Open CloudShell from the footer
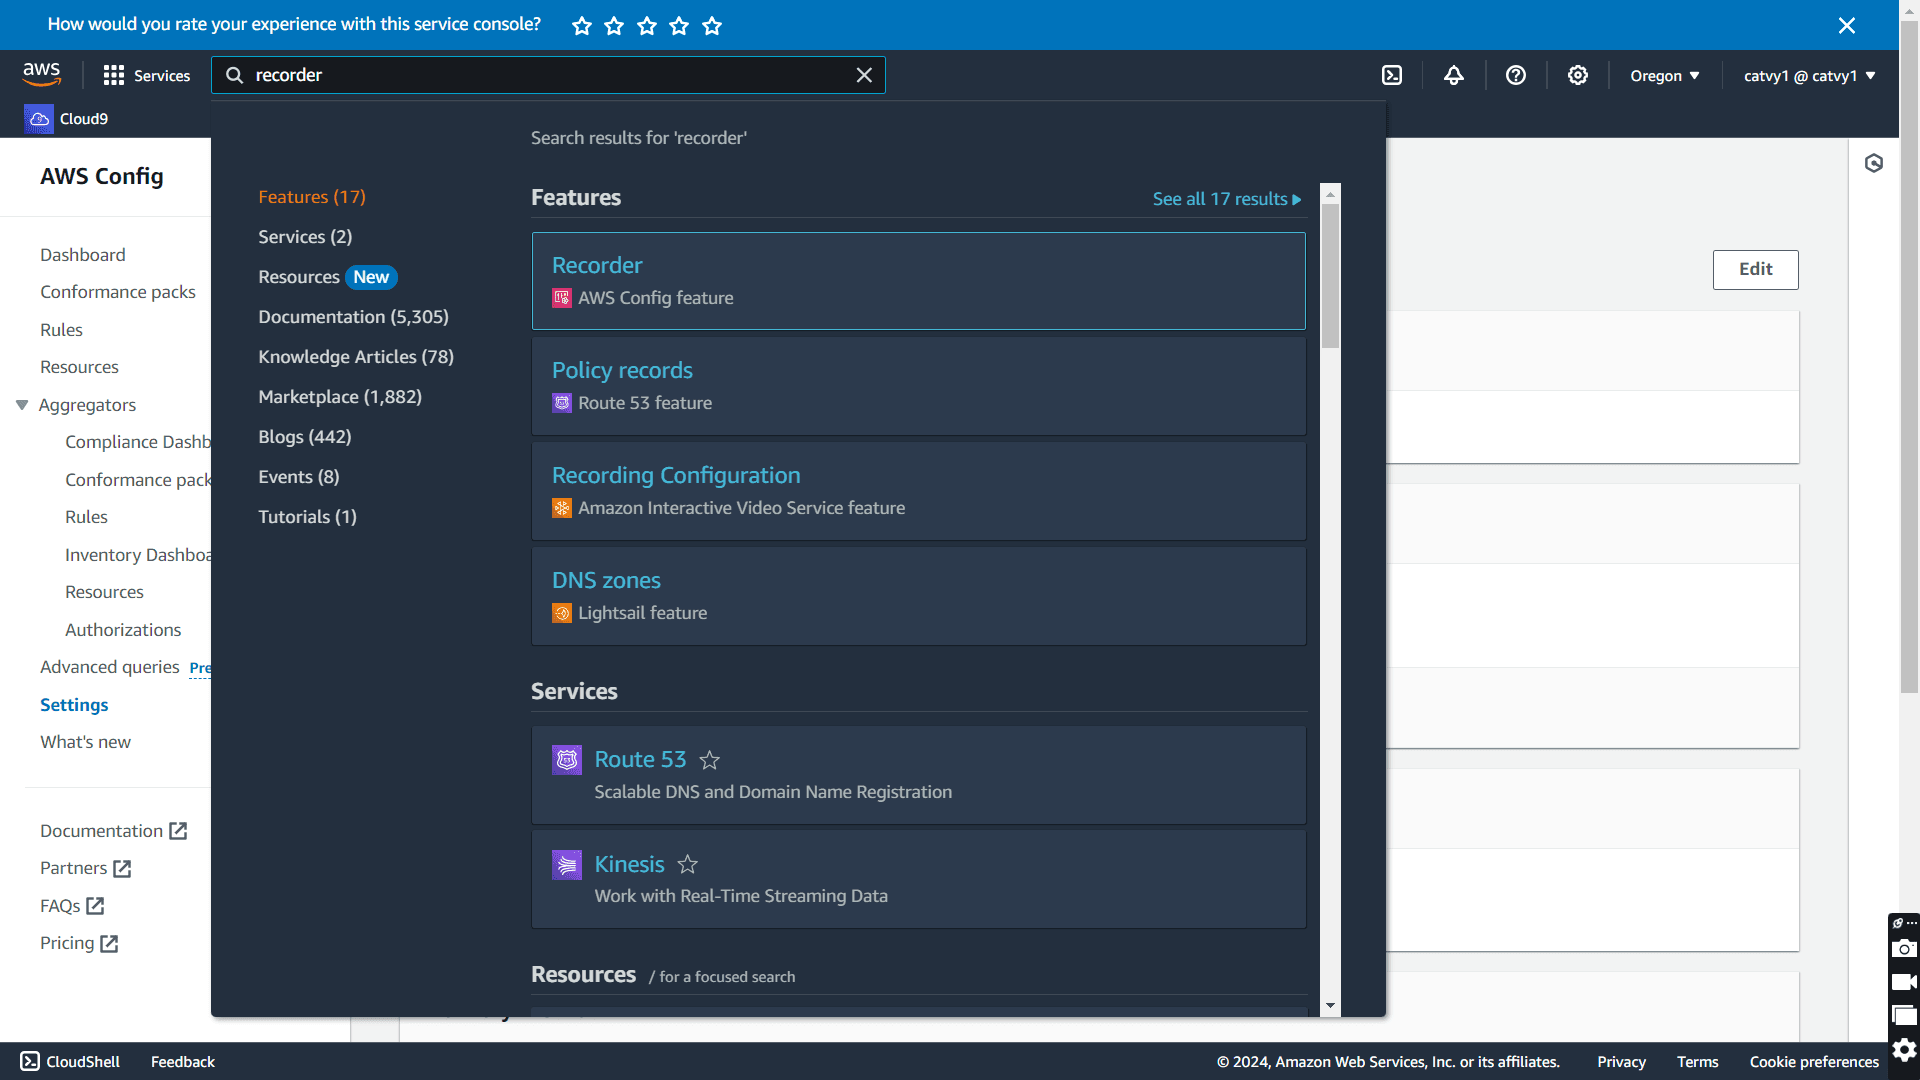The height and width of the screenshot is (1080, 1920). (x=70, y=1062)
